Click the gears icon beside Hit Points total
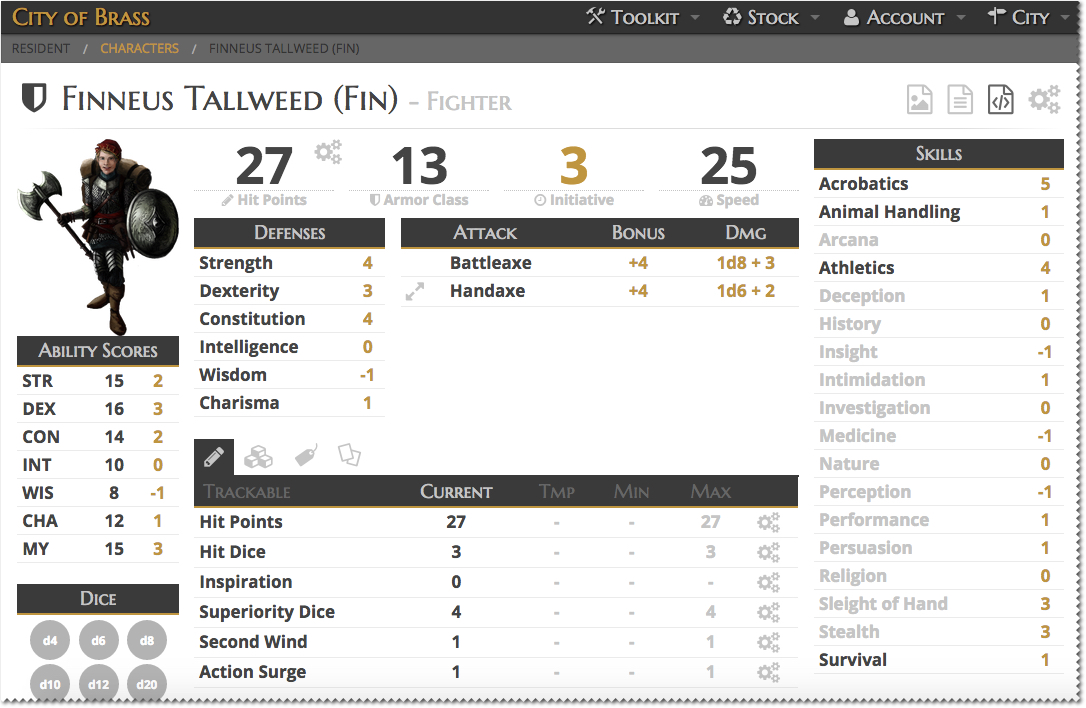 (328, 152)
